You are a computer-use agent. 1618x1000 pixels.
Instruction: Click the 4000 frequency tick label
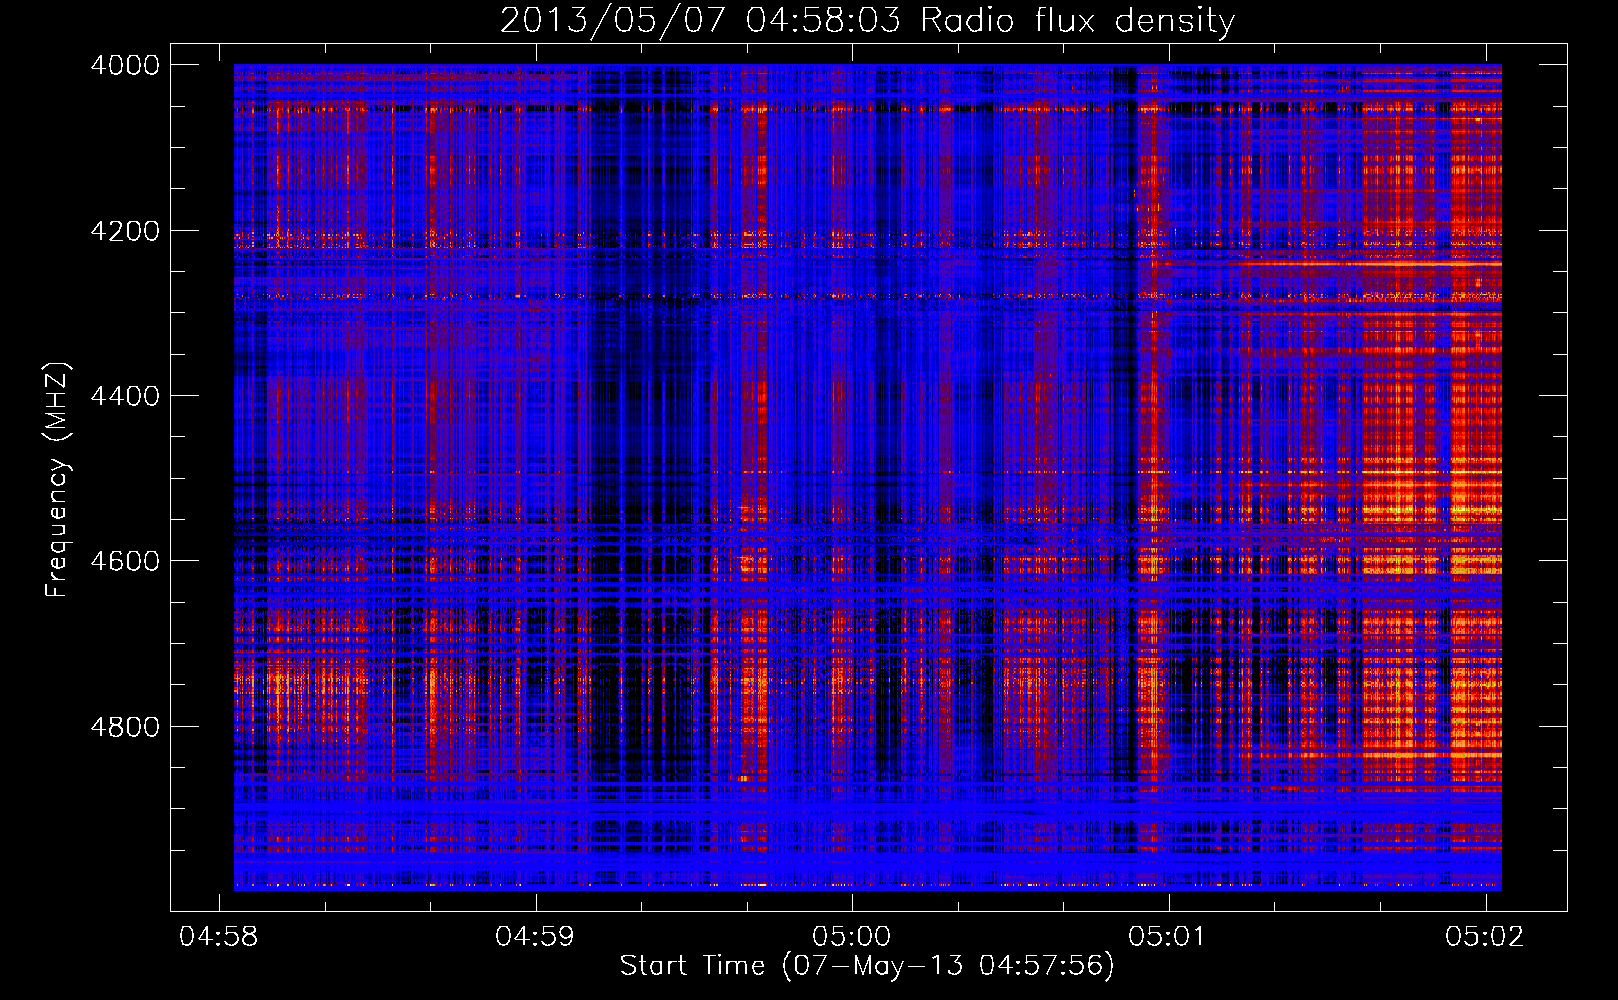pos(125,65)
